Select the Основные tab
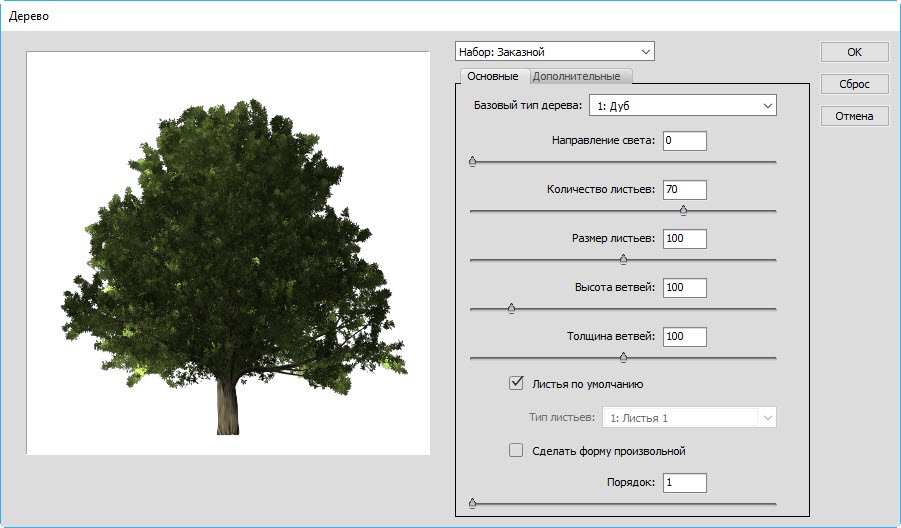The image size is (901, 528). (492, 76)
